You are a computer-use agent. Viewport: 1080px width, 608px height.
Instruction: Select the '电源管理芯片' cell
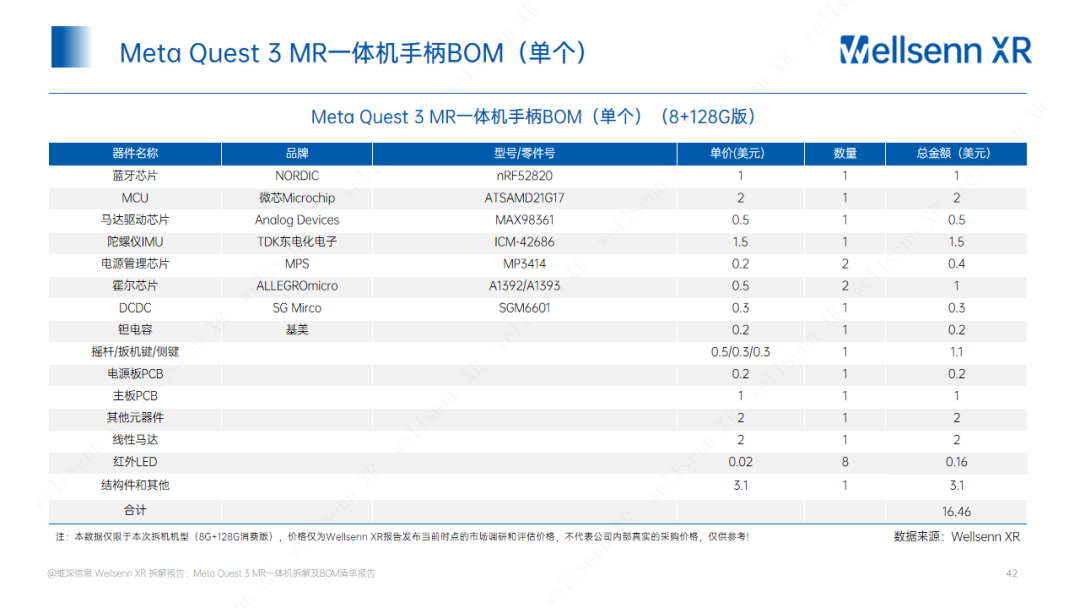pyautogui.click(x=135, y=264)
